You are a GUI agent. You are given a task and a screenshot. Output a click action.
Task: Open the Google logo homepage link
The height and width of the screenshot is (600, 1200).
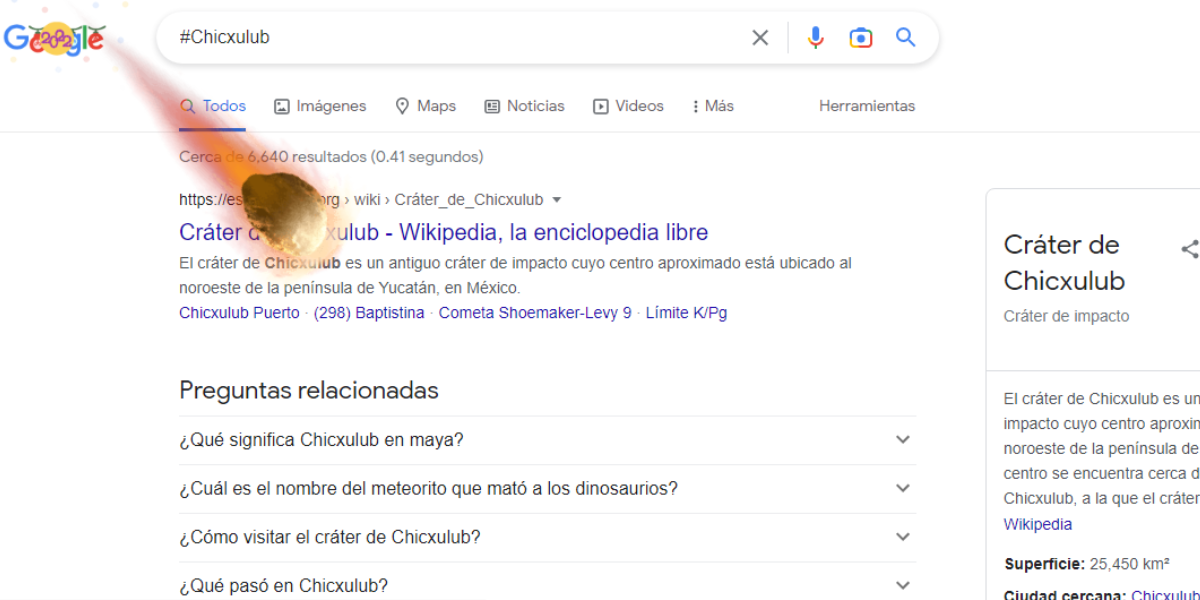[54, 39]
